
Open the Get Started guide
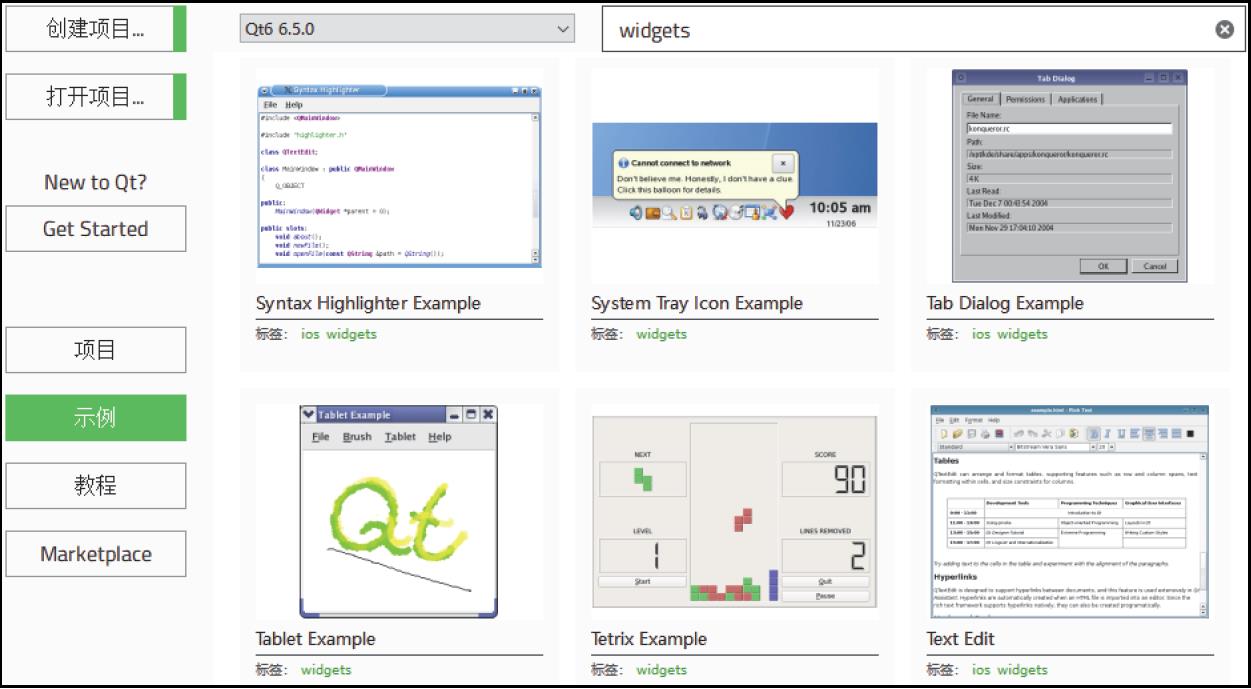tap(96, 228)
